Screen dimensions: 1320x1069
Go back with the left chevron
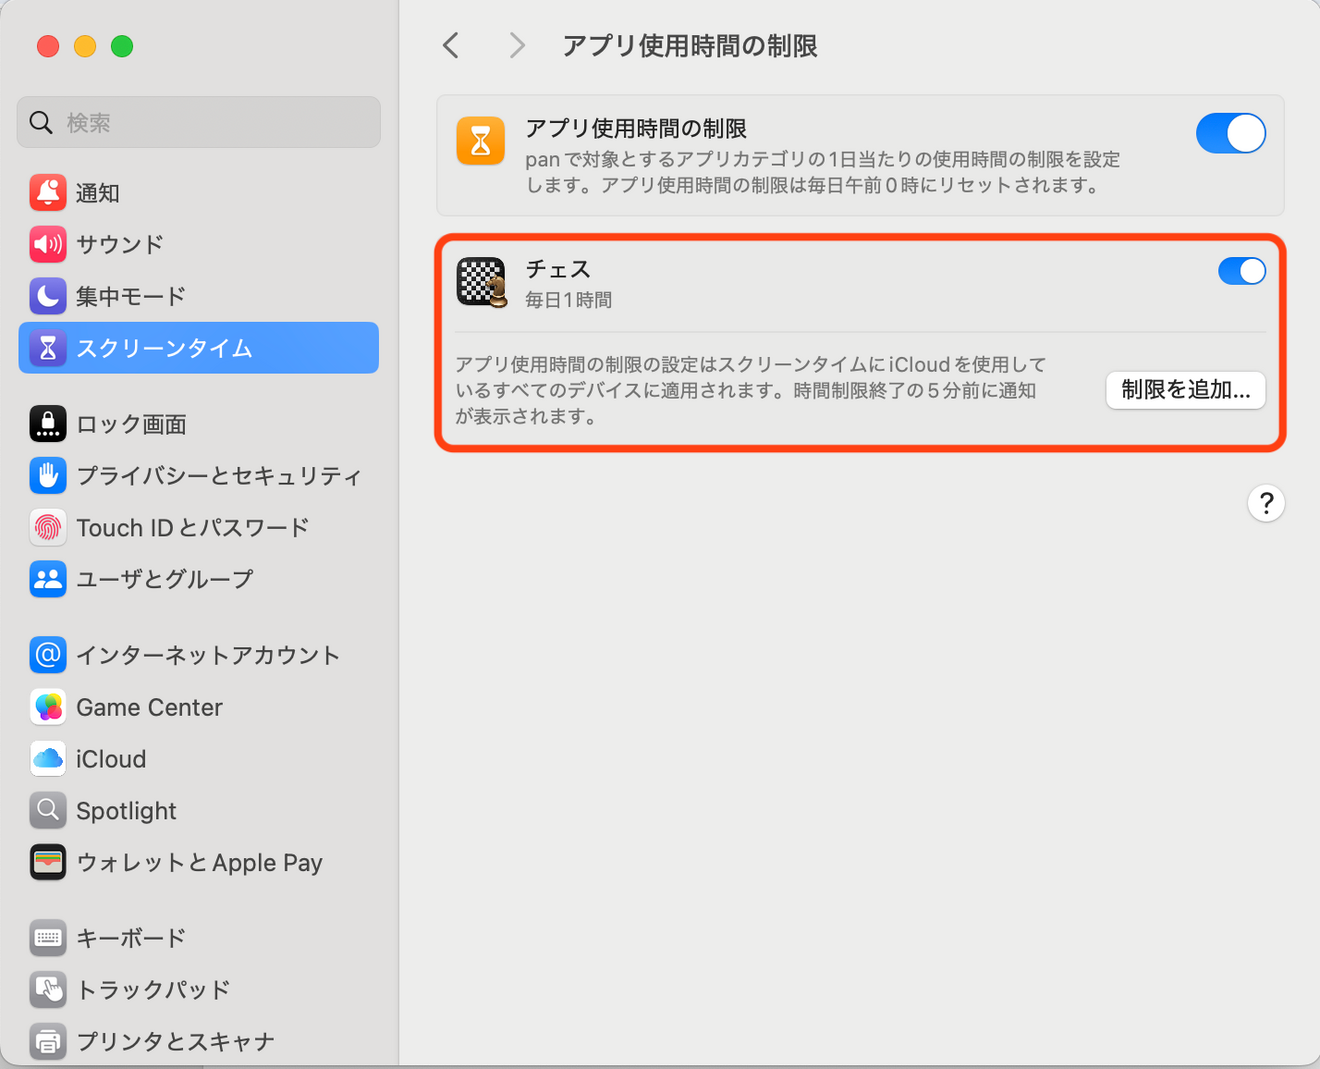tap(451, 45)
